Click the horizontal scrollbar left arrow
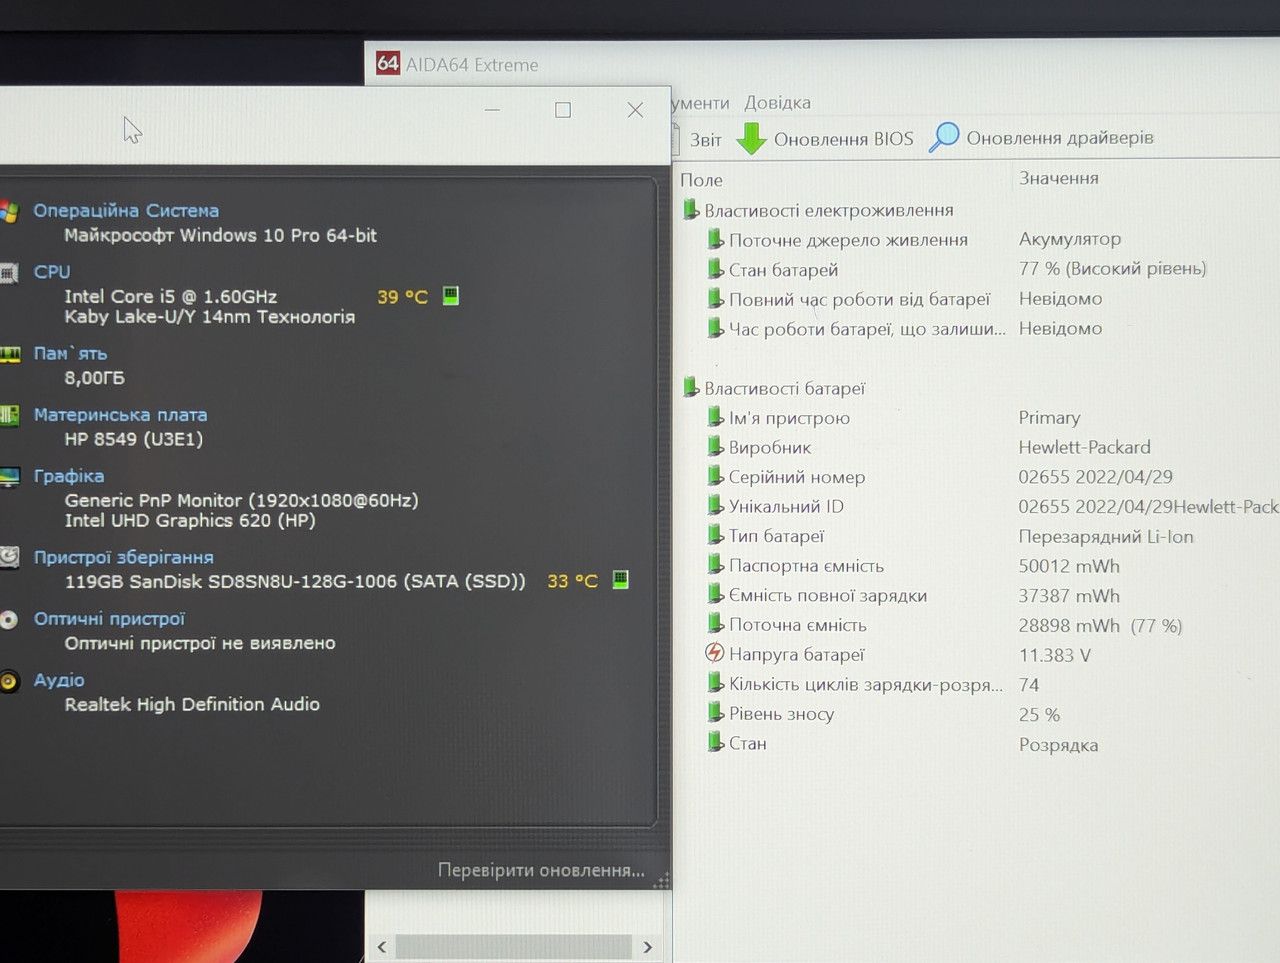This screenshot has height=963, width=1280. pyautogui.click(x=382, y=946)
